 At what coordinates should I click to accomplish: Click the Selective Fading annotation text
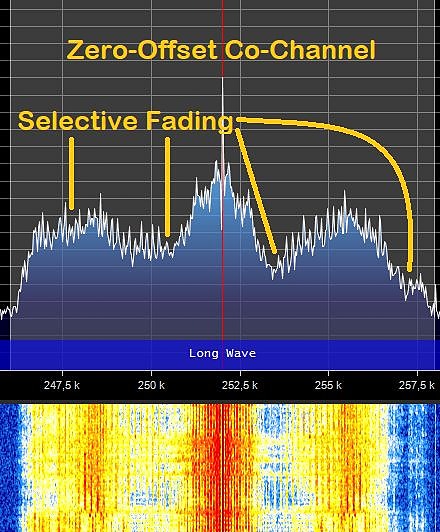click(126, 121)
